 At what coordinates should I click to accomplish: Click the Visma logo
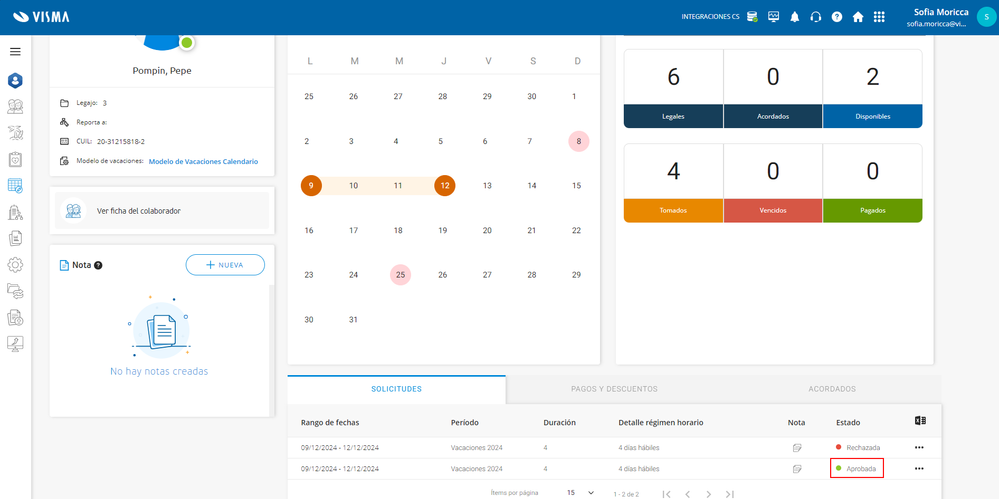pos(41,17)
